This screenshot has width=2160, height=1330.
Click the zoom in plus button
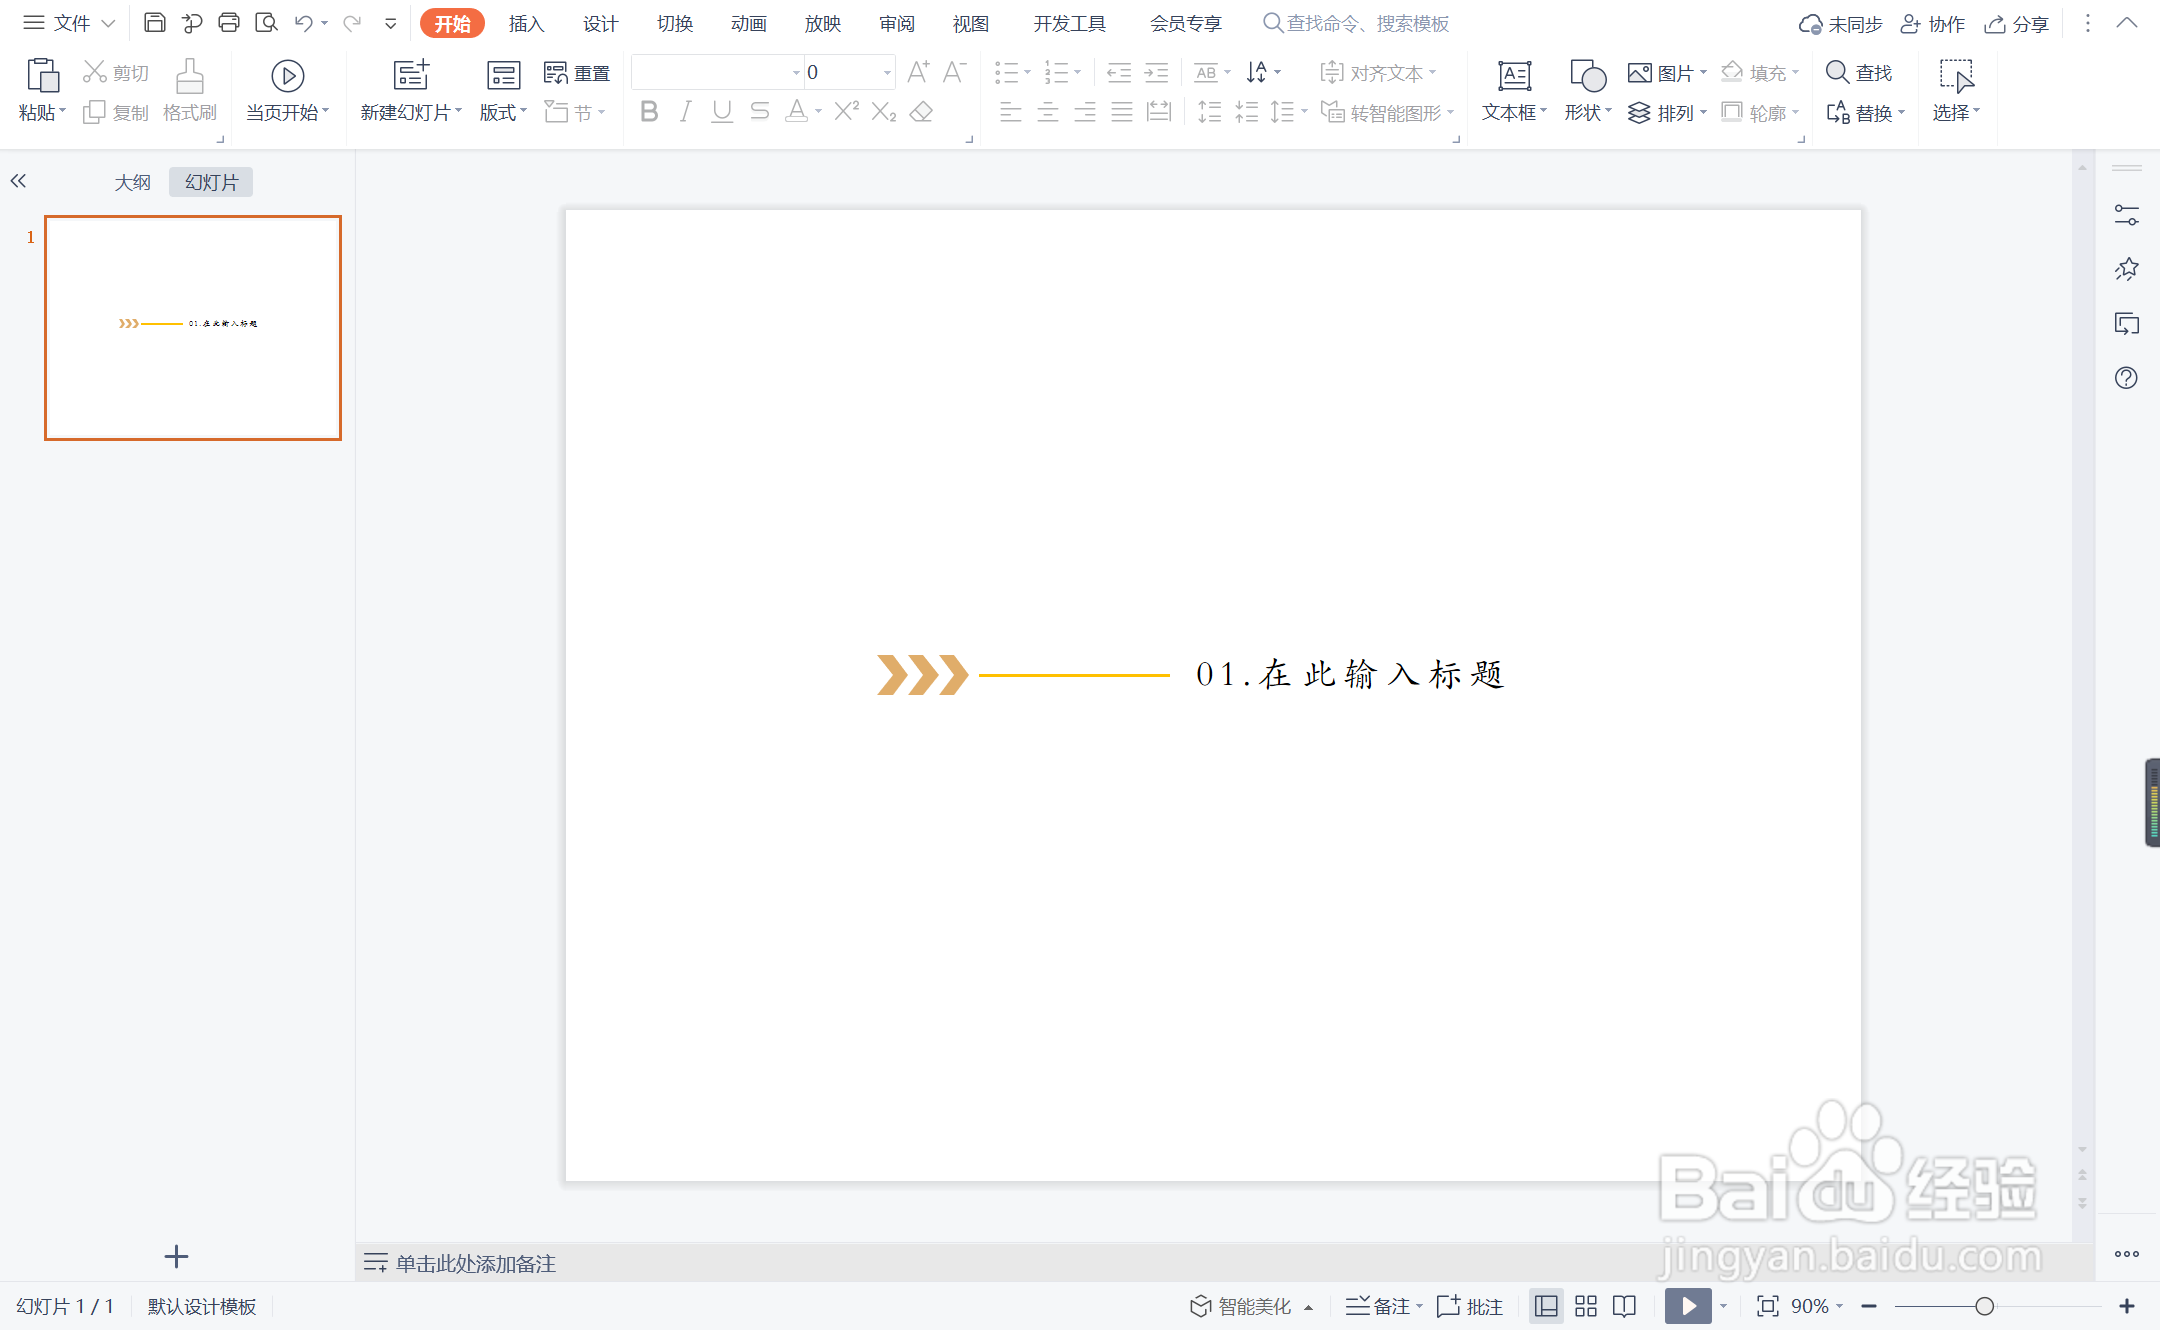[x=2127, y=1306]
